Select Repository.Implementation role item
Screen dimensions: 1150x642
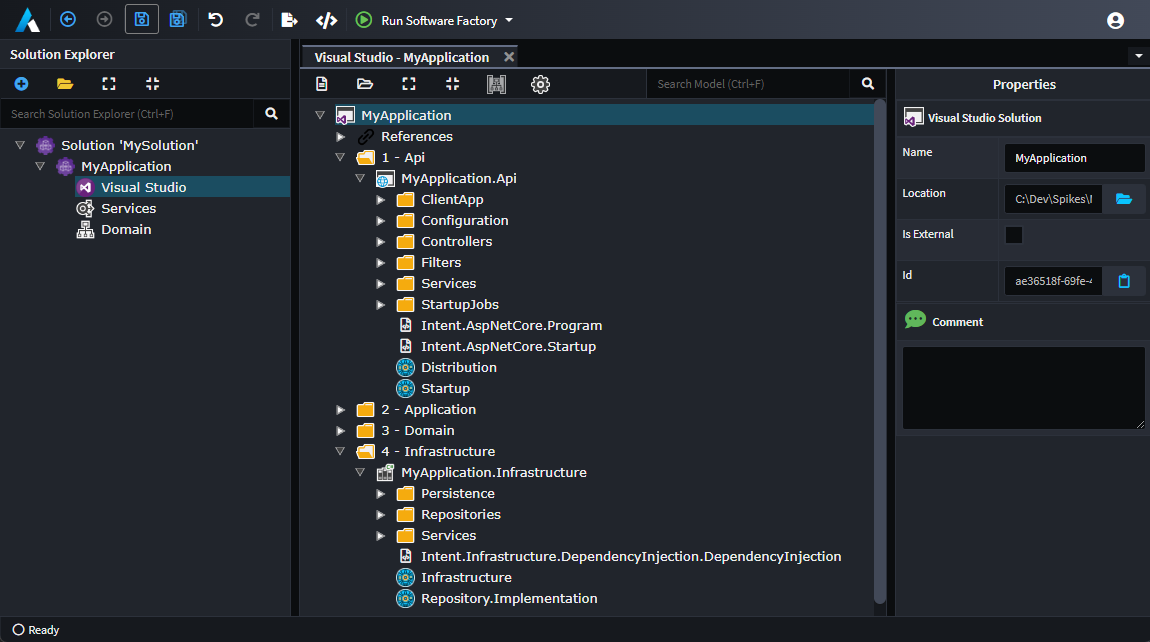(x=509, y=599)
